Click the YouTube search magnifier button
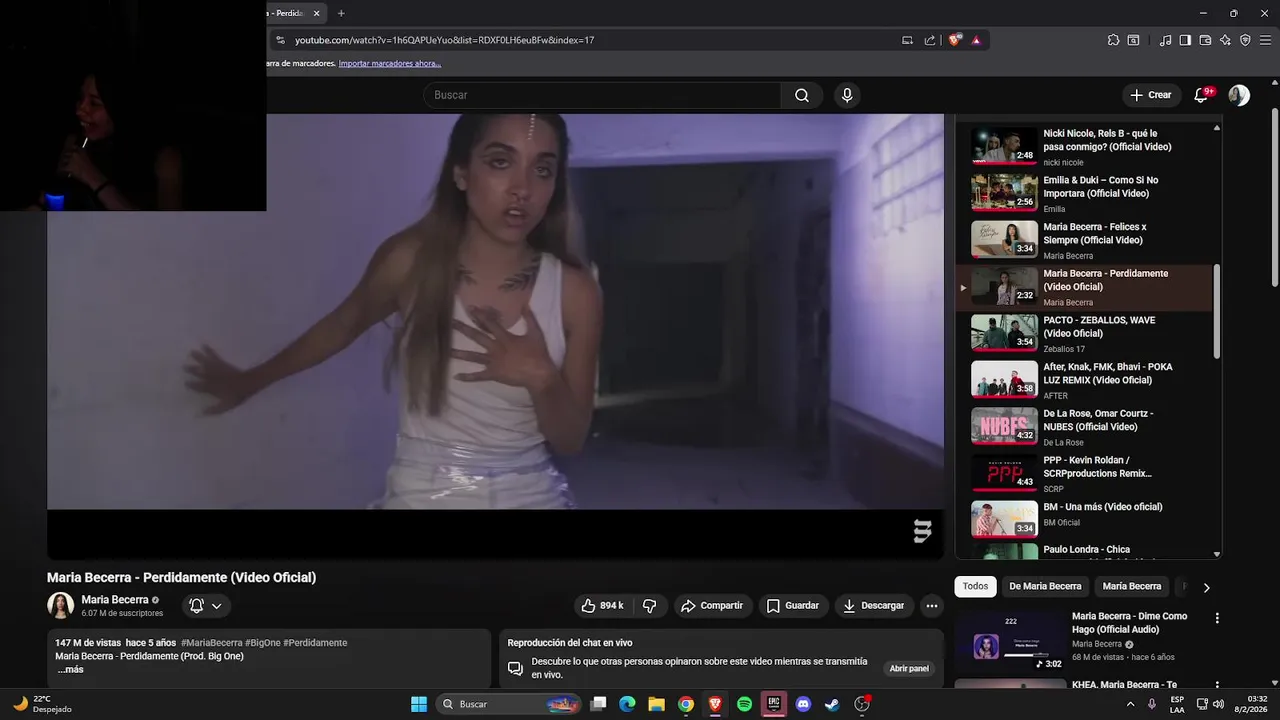Screen dimensions: 1280x720 [802, 95]
